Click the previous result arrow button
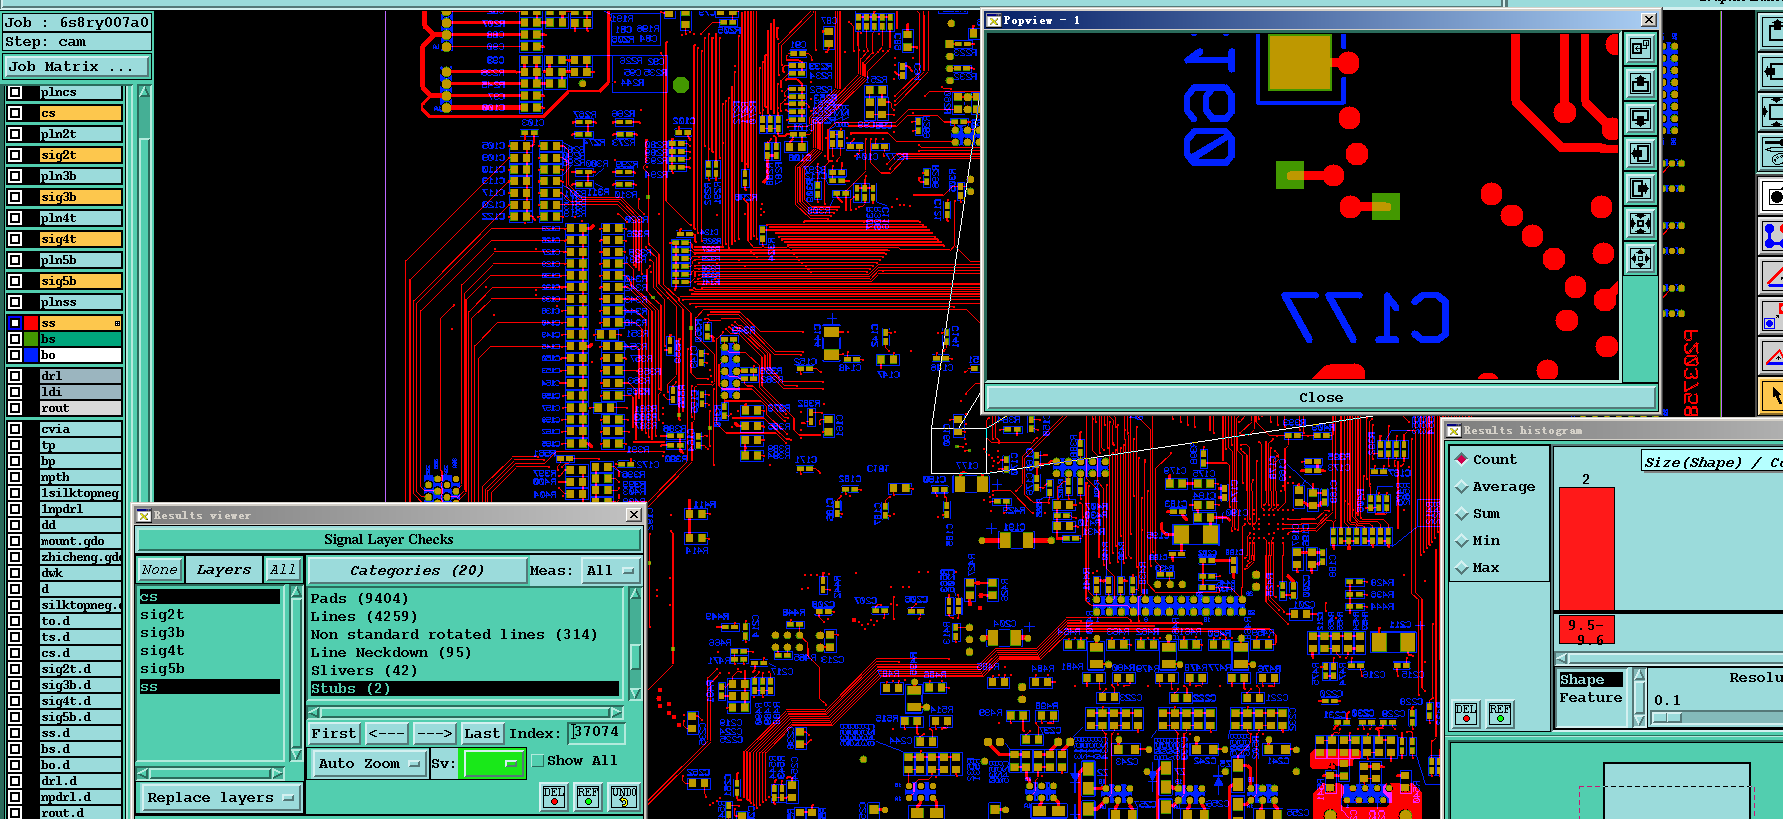The image size is (1783, 819). (386, 733)
